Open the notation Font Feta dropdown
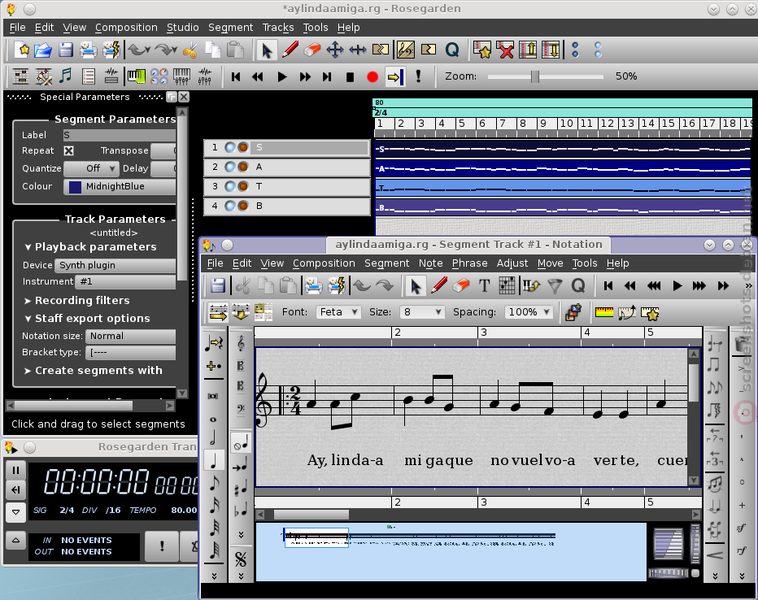The image size is (758, 600). (338, 312)
